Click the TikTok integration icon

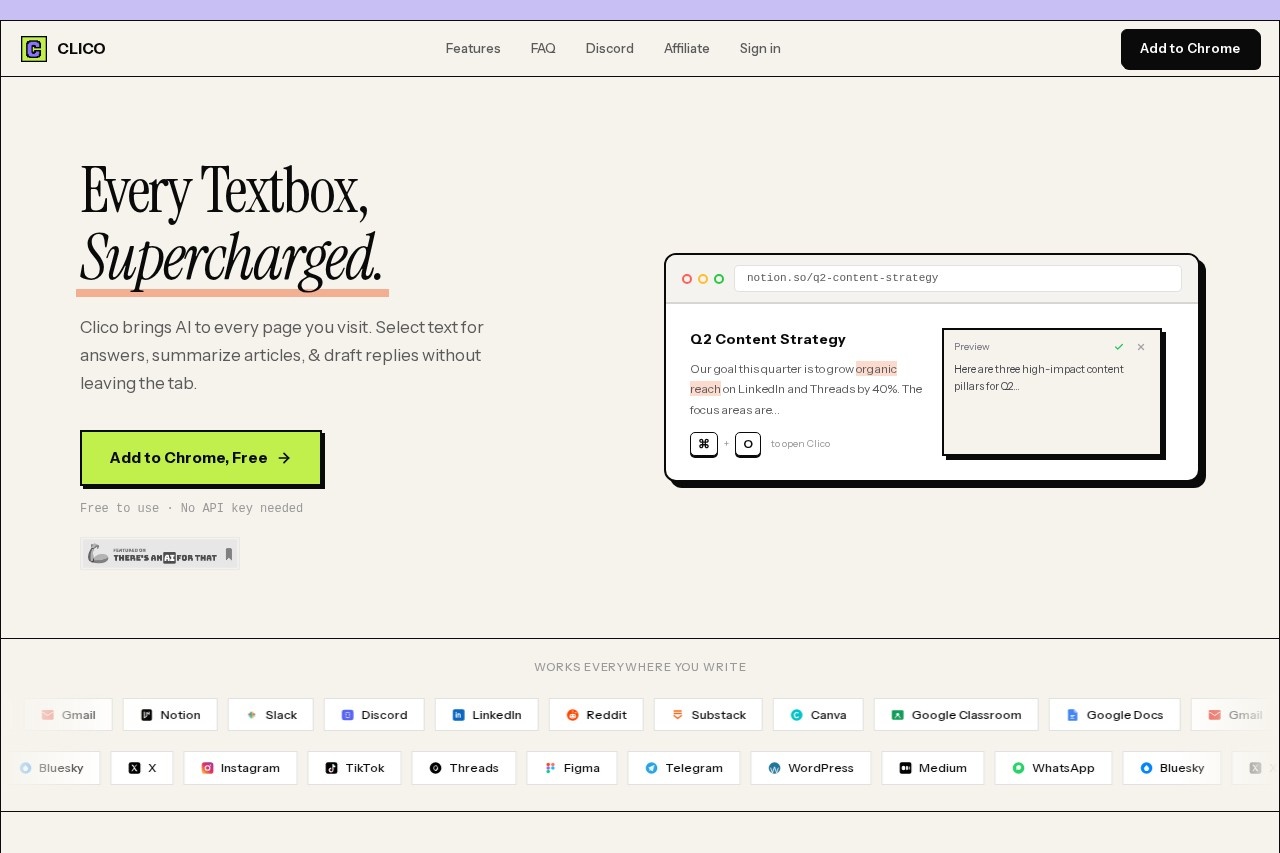pos(332,768)
